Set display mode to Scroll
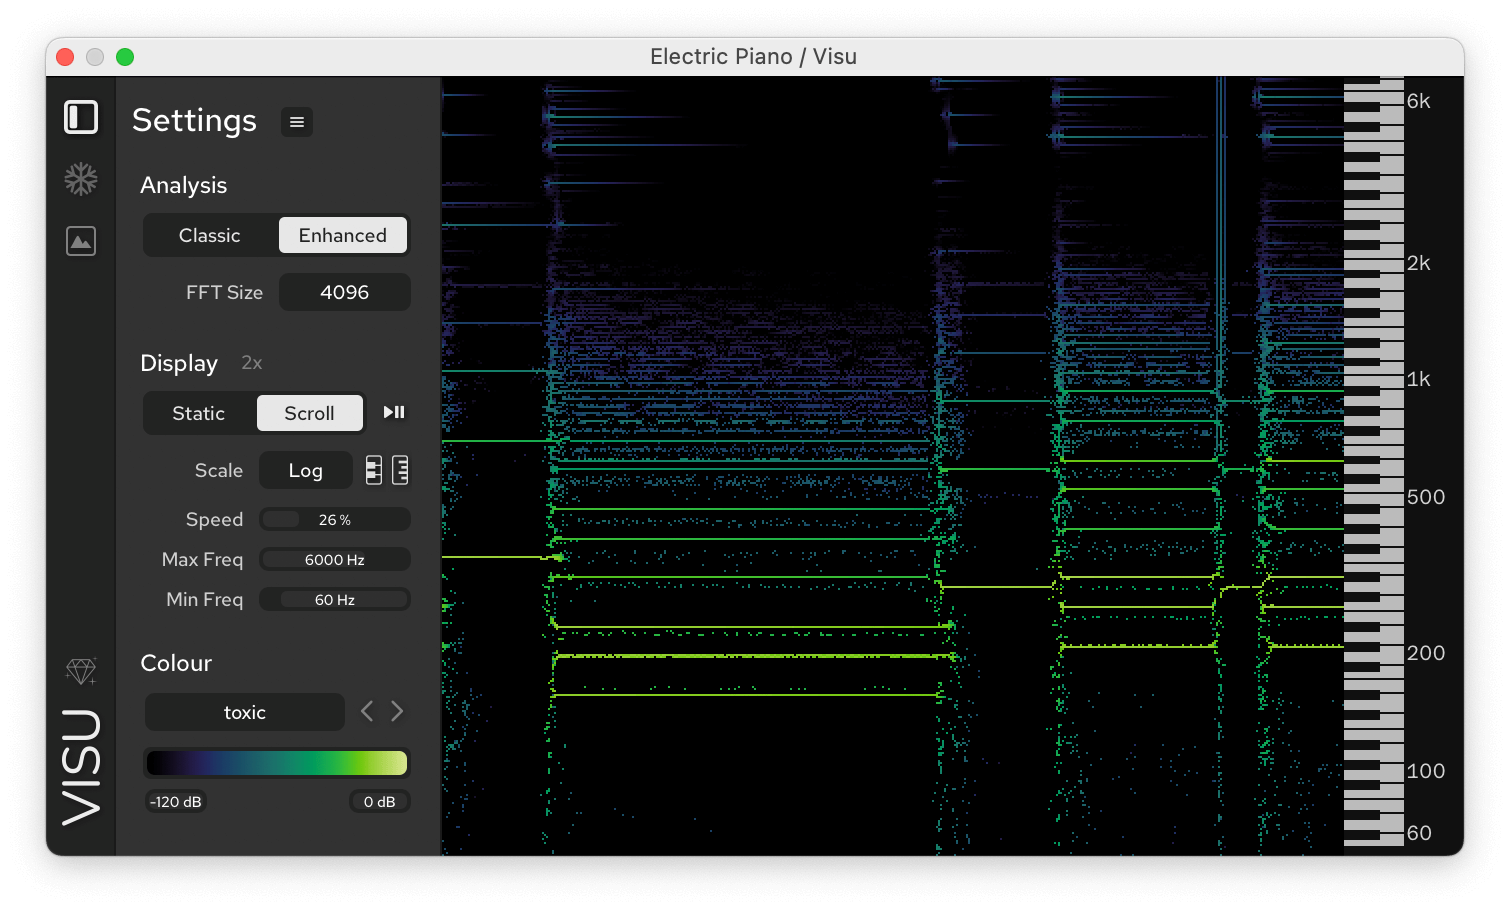Viewport: 1510px width, 910px height. coord(309,413)
